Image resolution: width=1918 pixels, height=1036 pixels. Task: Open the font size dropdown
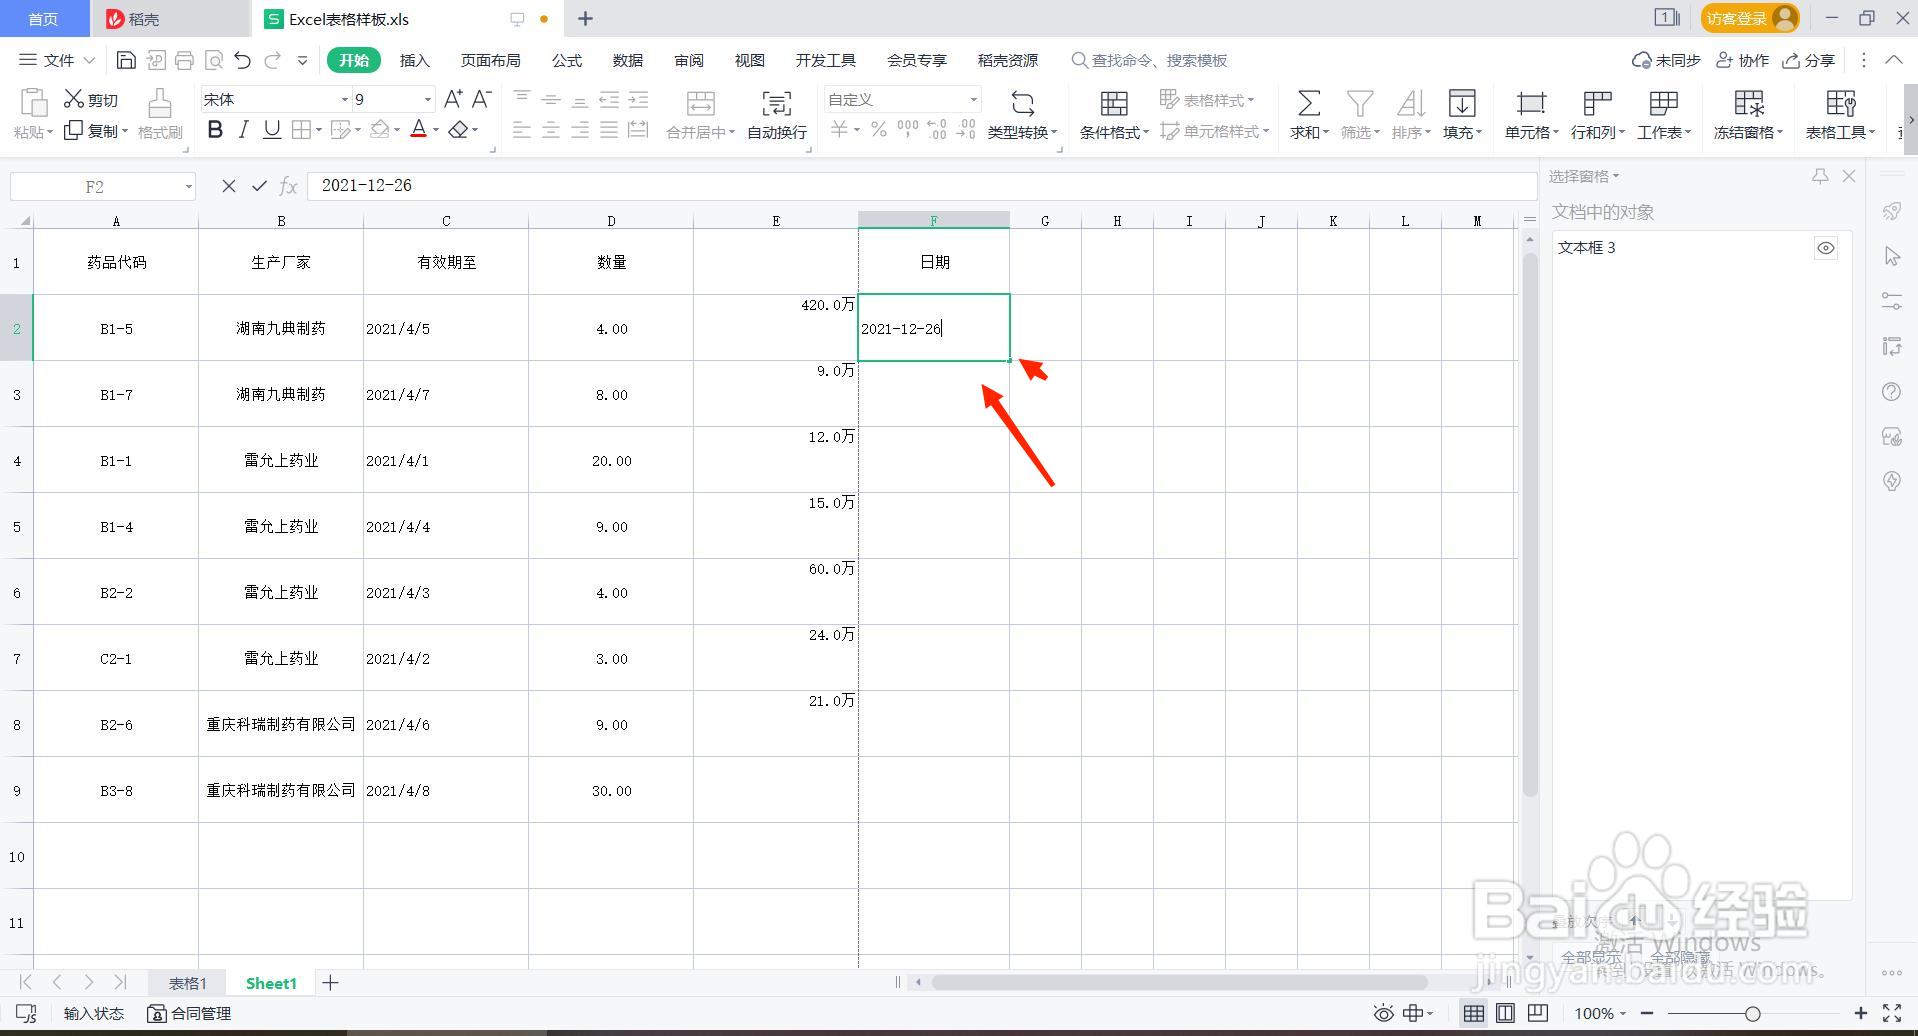(428, 99)
